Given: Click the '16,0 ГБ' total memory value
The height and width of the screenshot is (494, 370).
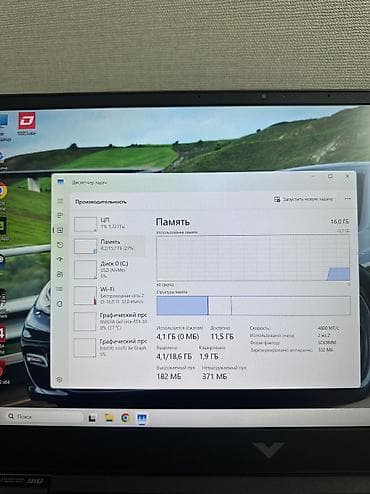Looking at the screenshot, I should pyautogui.click(x=339, y=221).
